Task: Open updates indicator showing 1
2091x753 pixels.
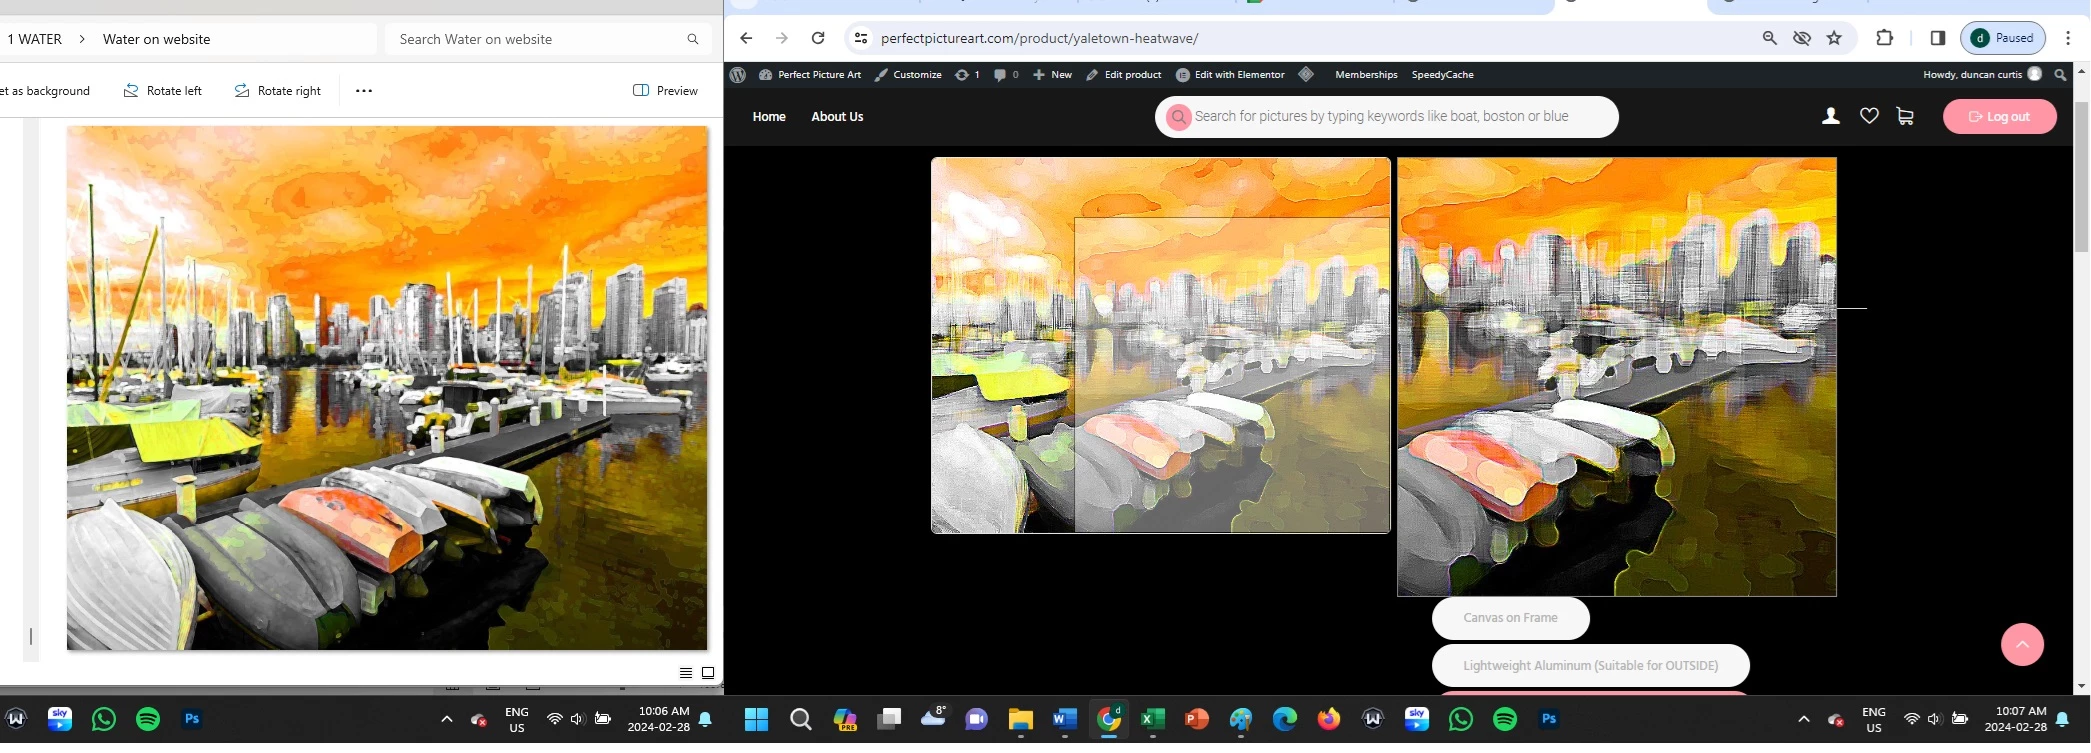Action: tap(967, 75)
